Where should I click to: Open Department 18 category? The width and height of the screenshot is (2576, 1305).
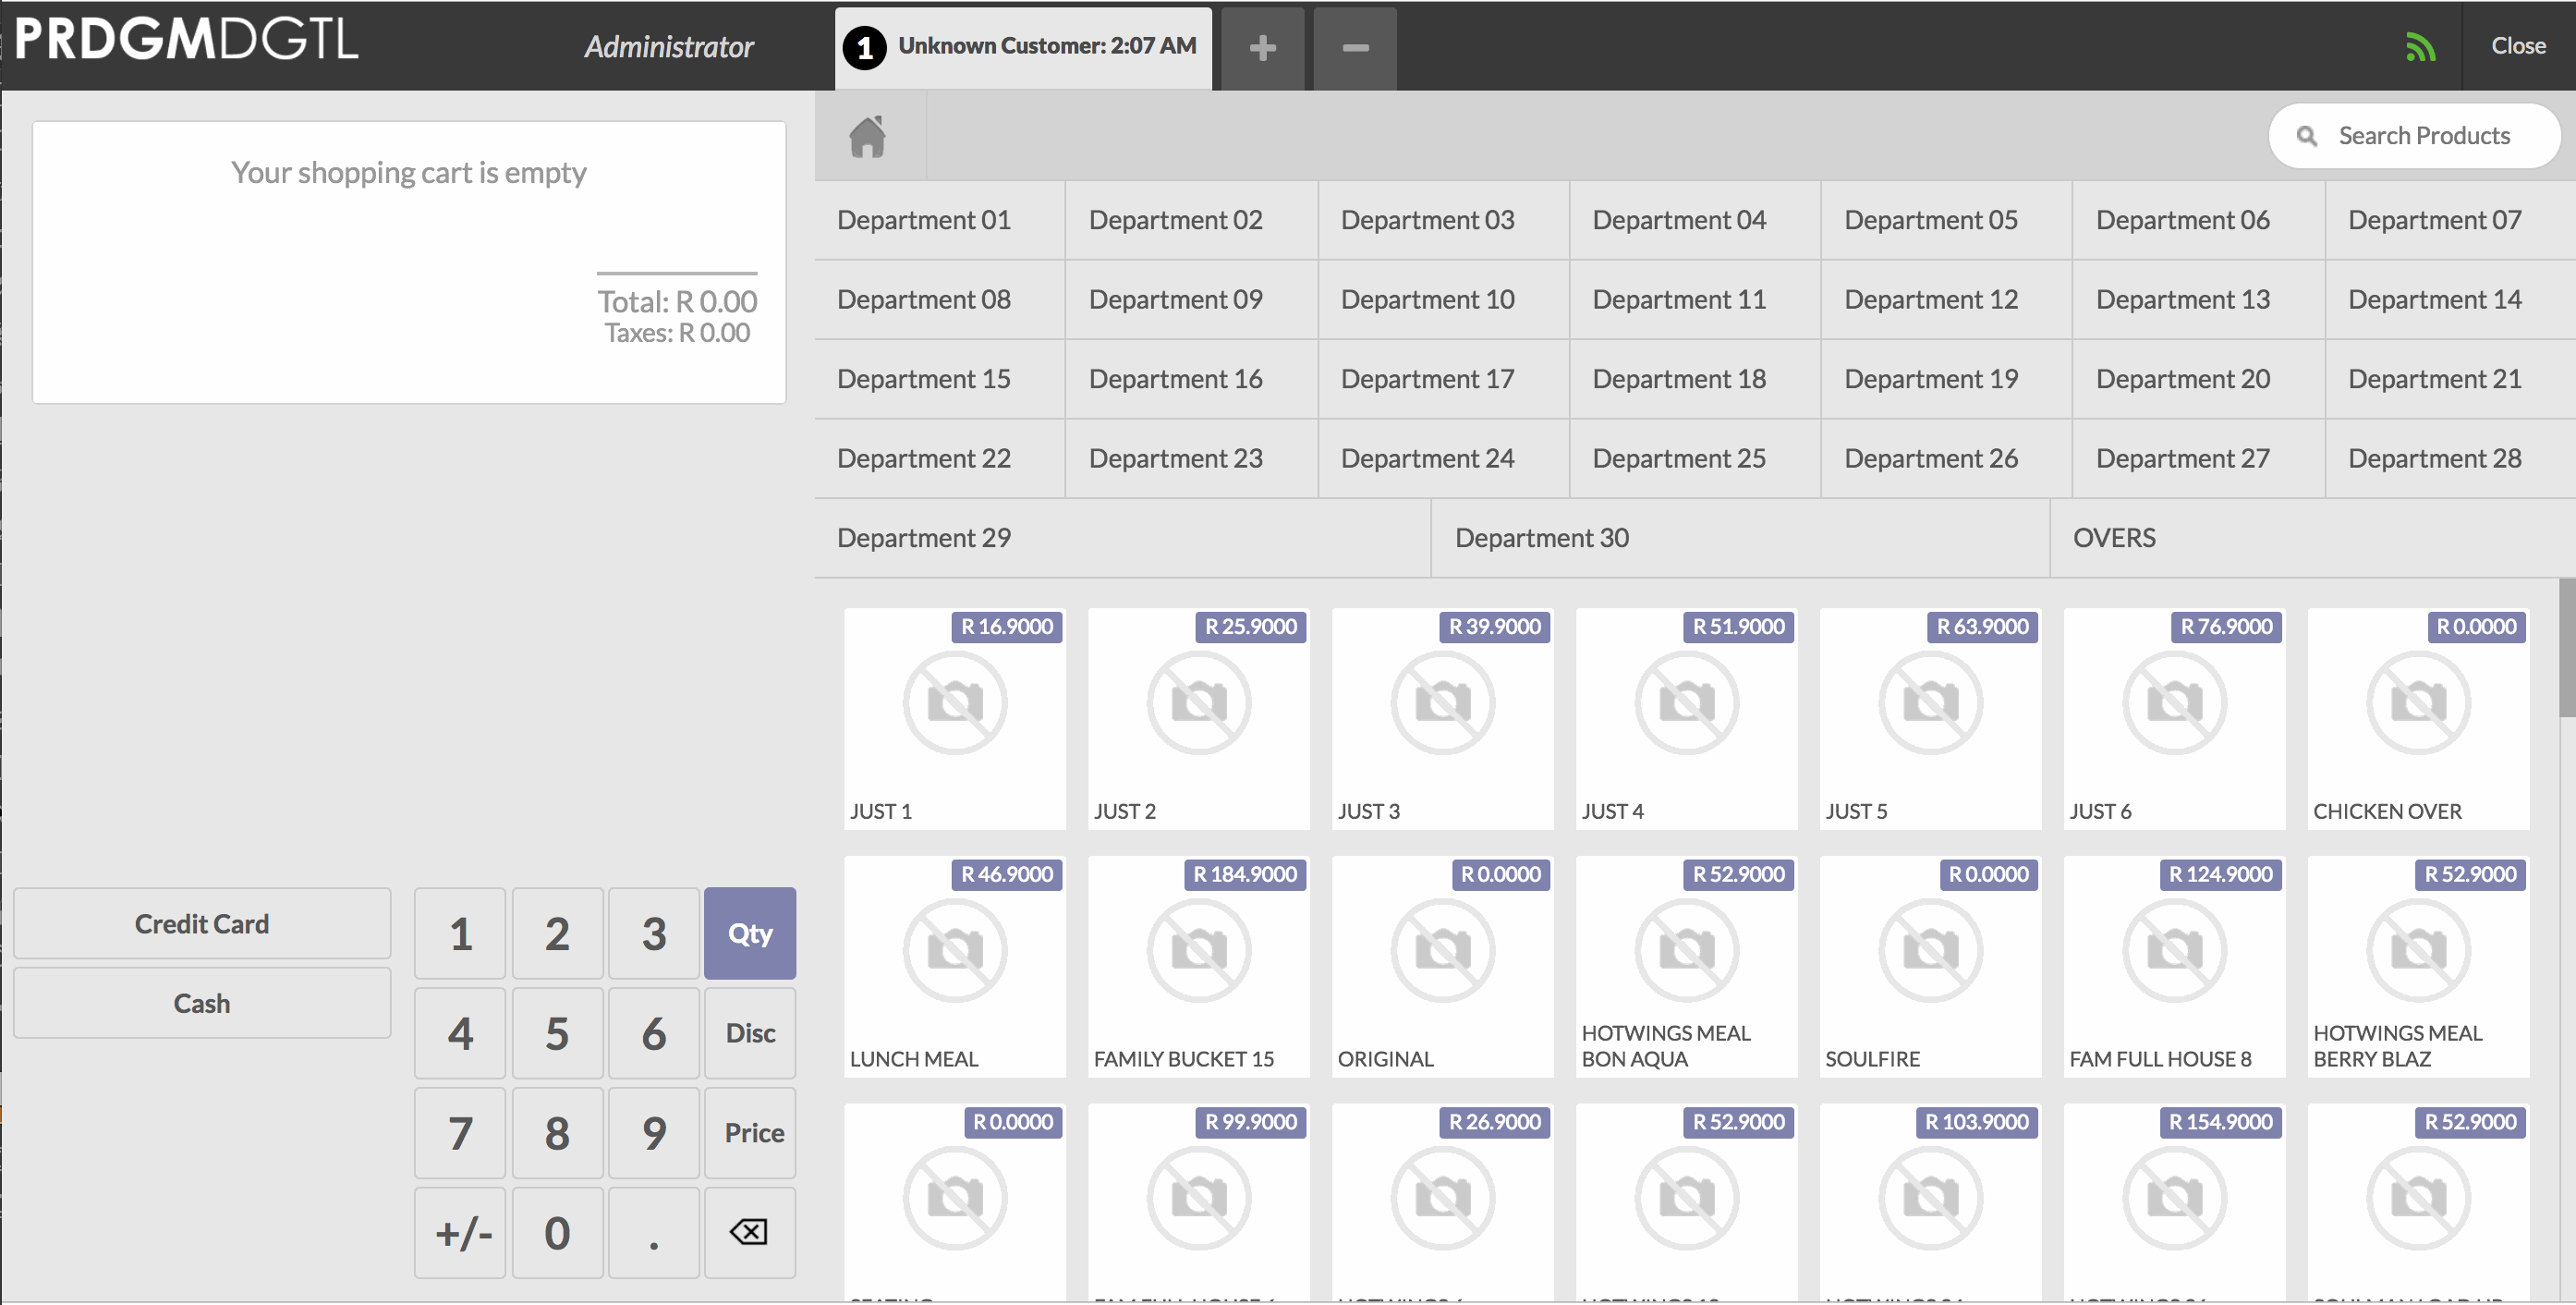pyautogui.click(x=1695, y=379)
